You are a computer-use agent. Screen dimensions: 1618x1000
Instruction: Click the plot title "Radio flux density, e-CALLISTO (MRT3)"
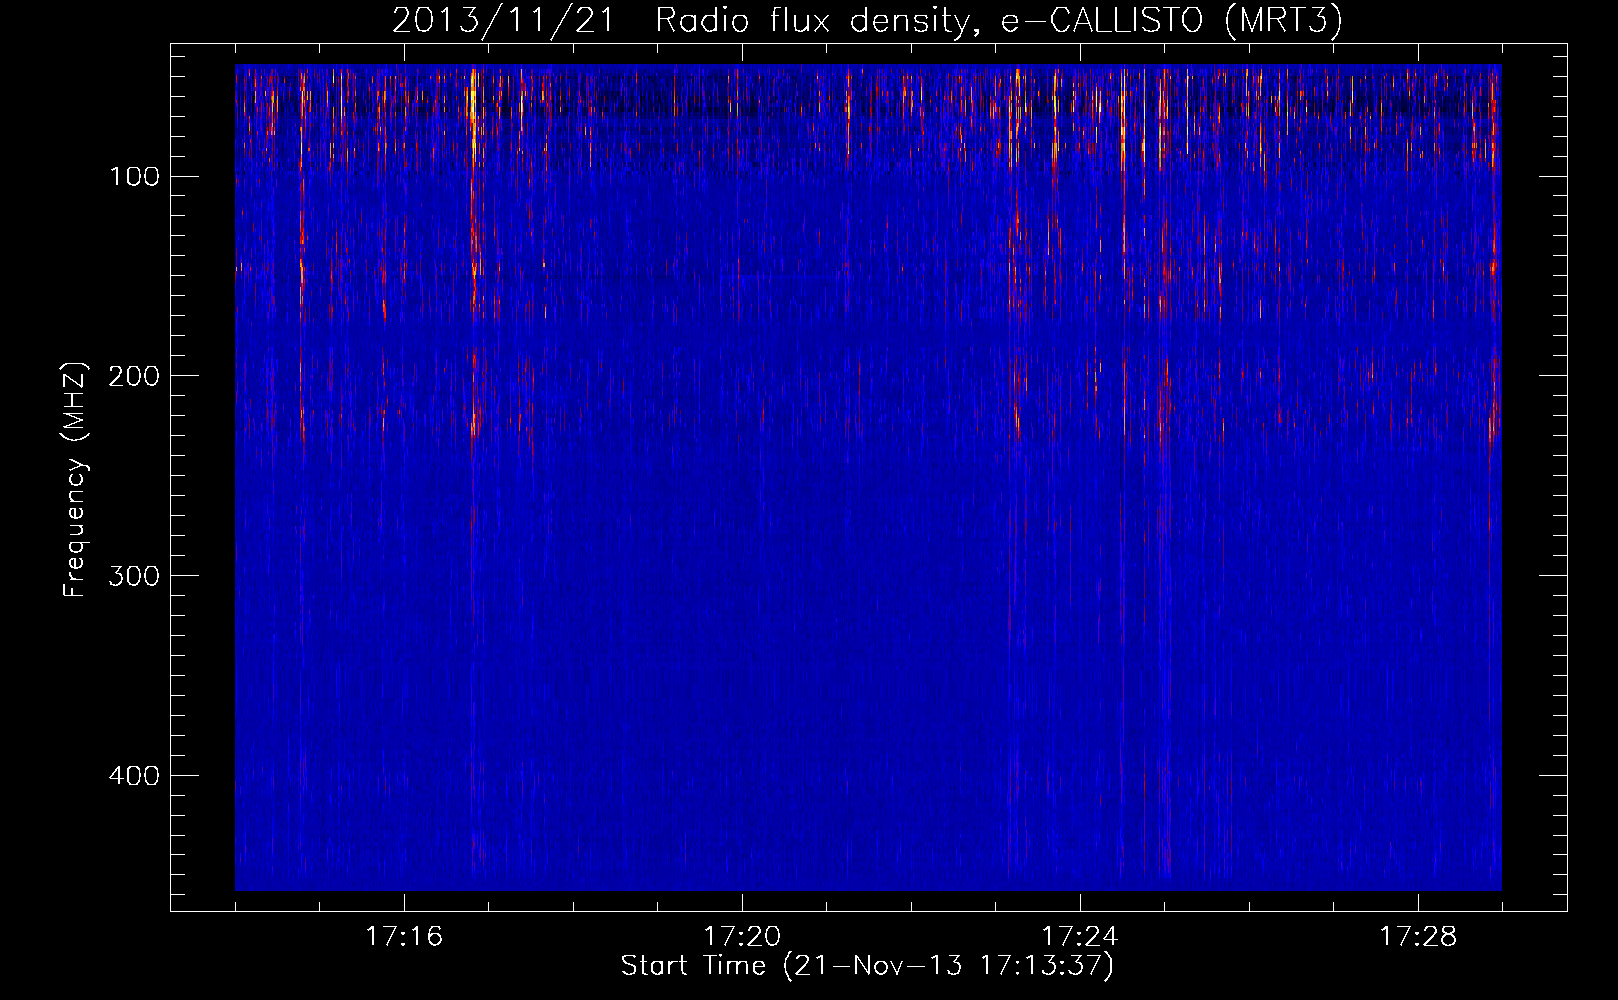[999, 21]
